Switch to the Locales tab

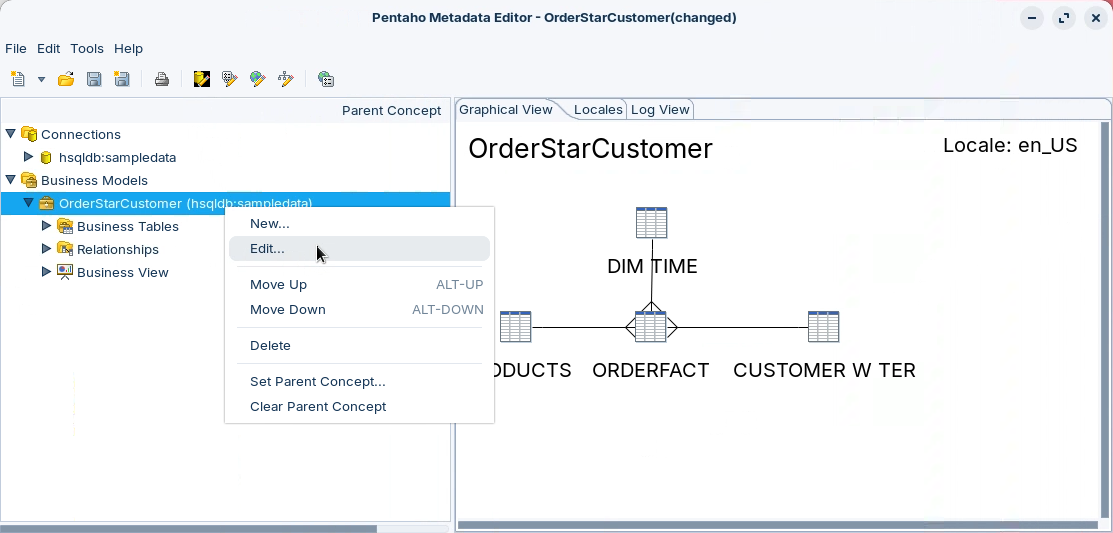[x=598, y=110]
